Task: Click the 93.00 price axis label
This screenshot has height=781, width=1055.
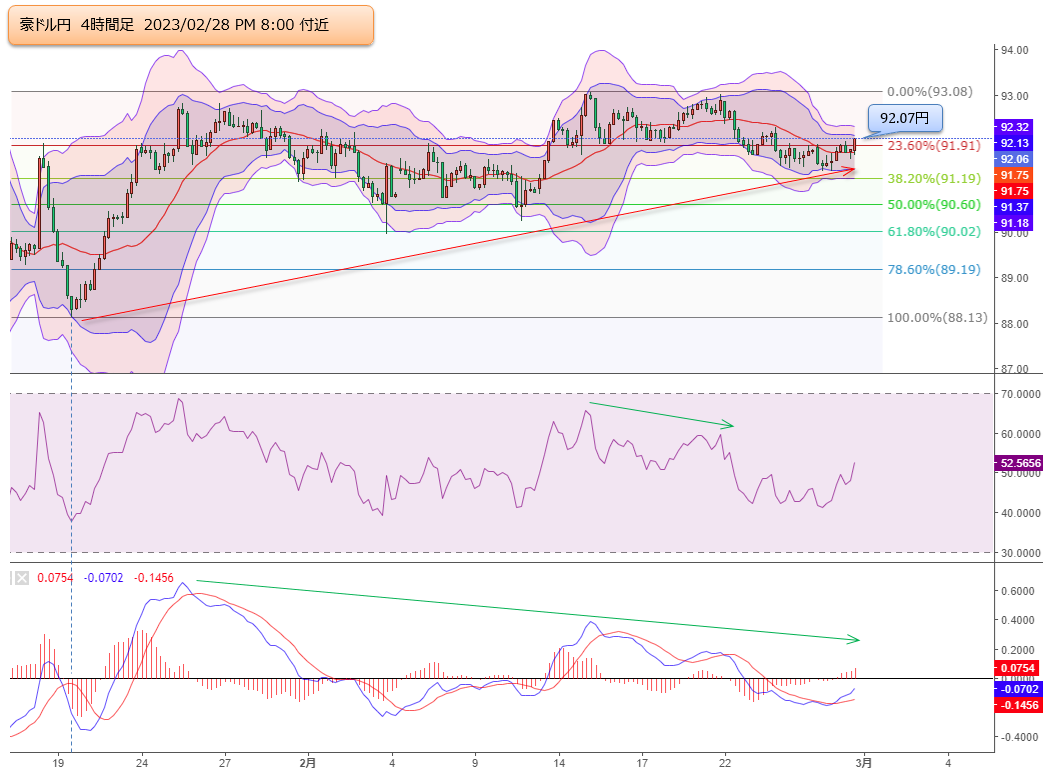Action: pyautogui.click(x=1015, y=96)
